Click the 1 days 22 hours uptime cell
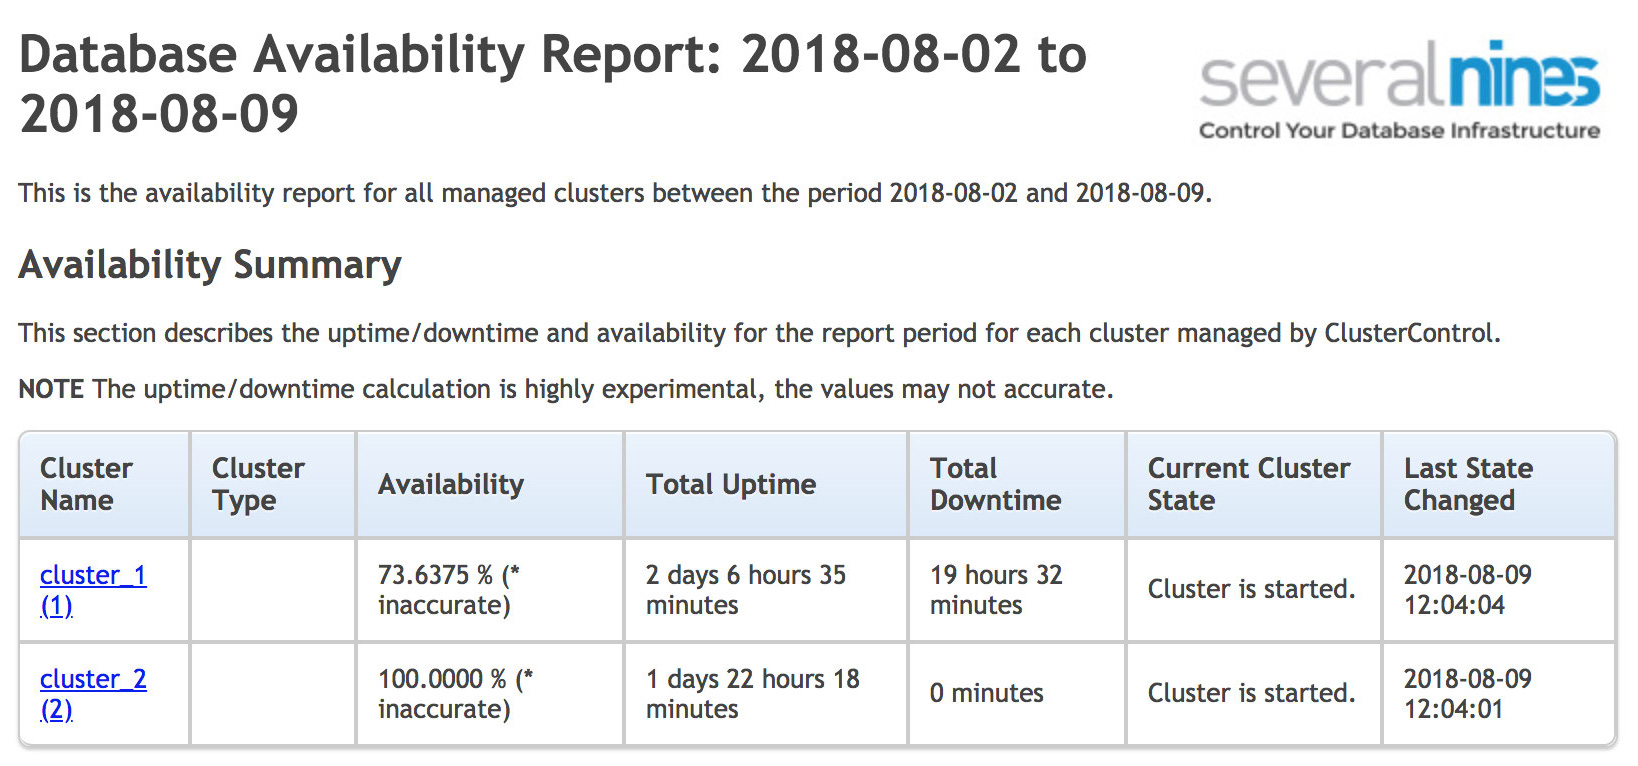The width and height of the screenshot is (1638, 766). tap(766, 694)
